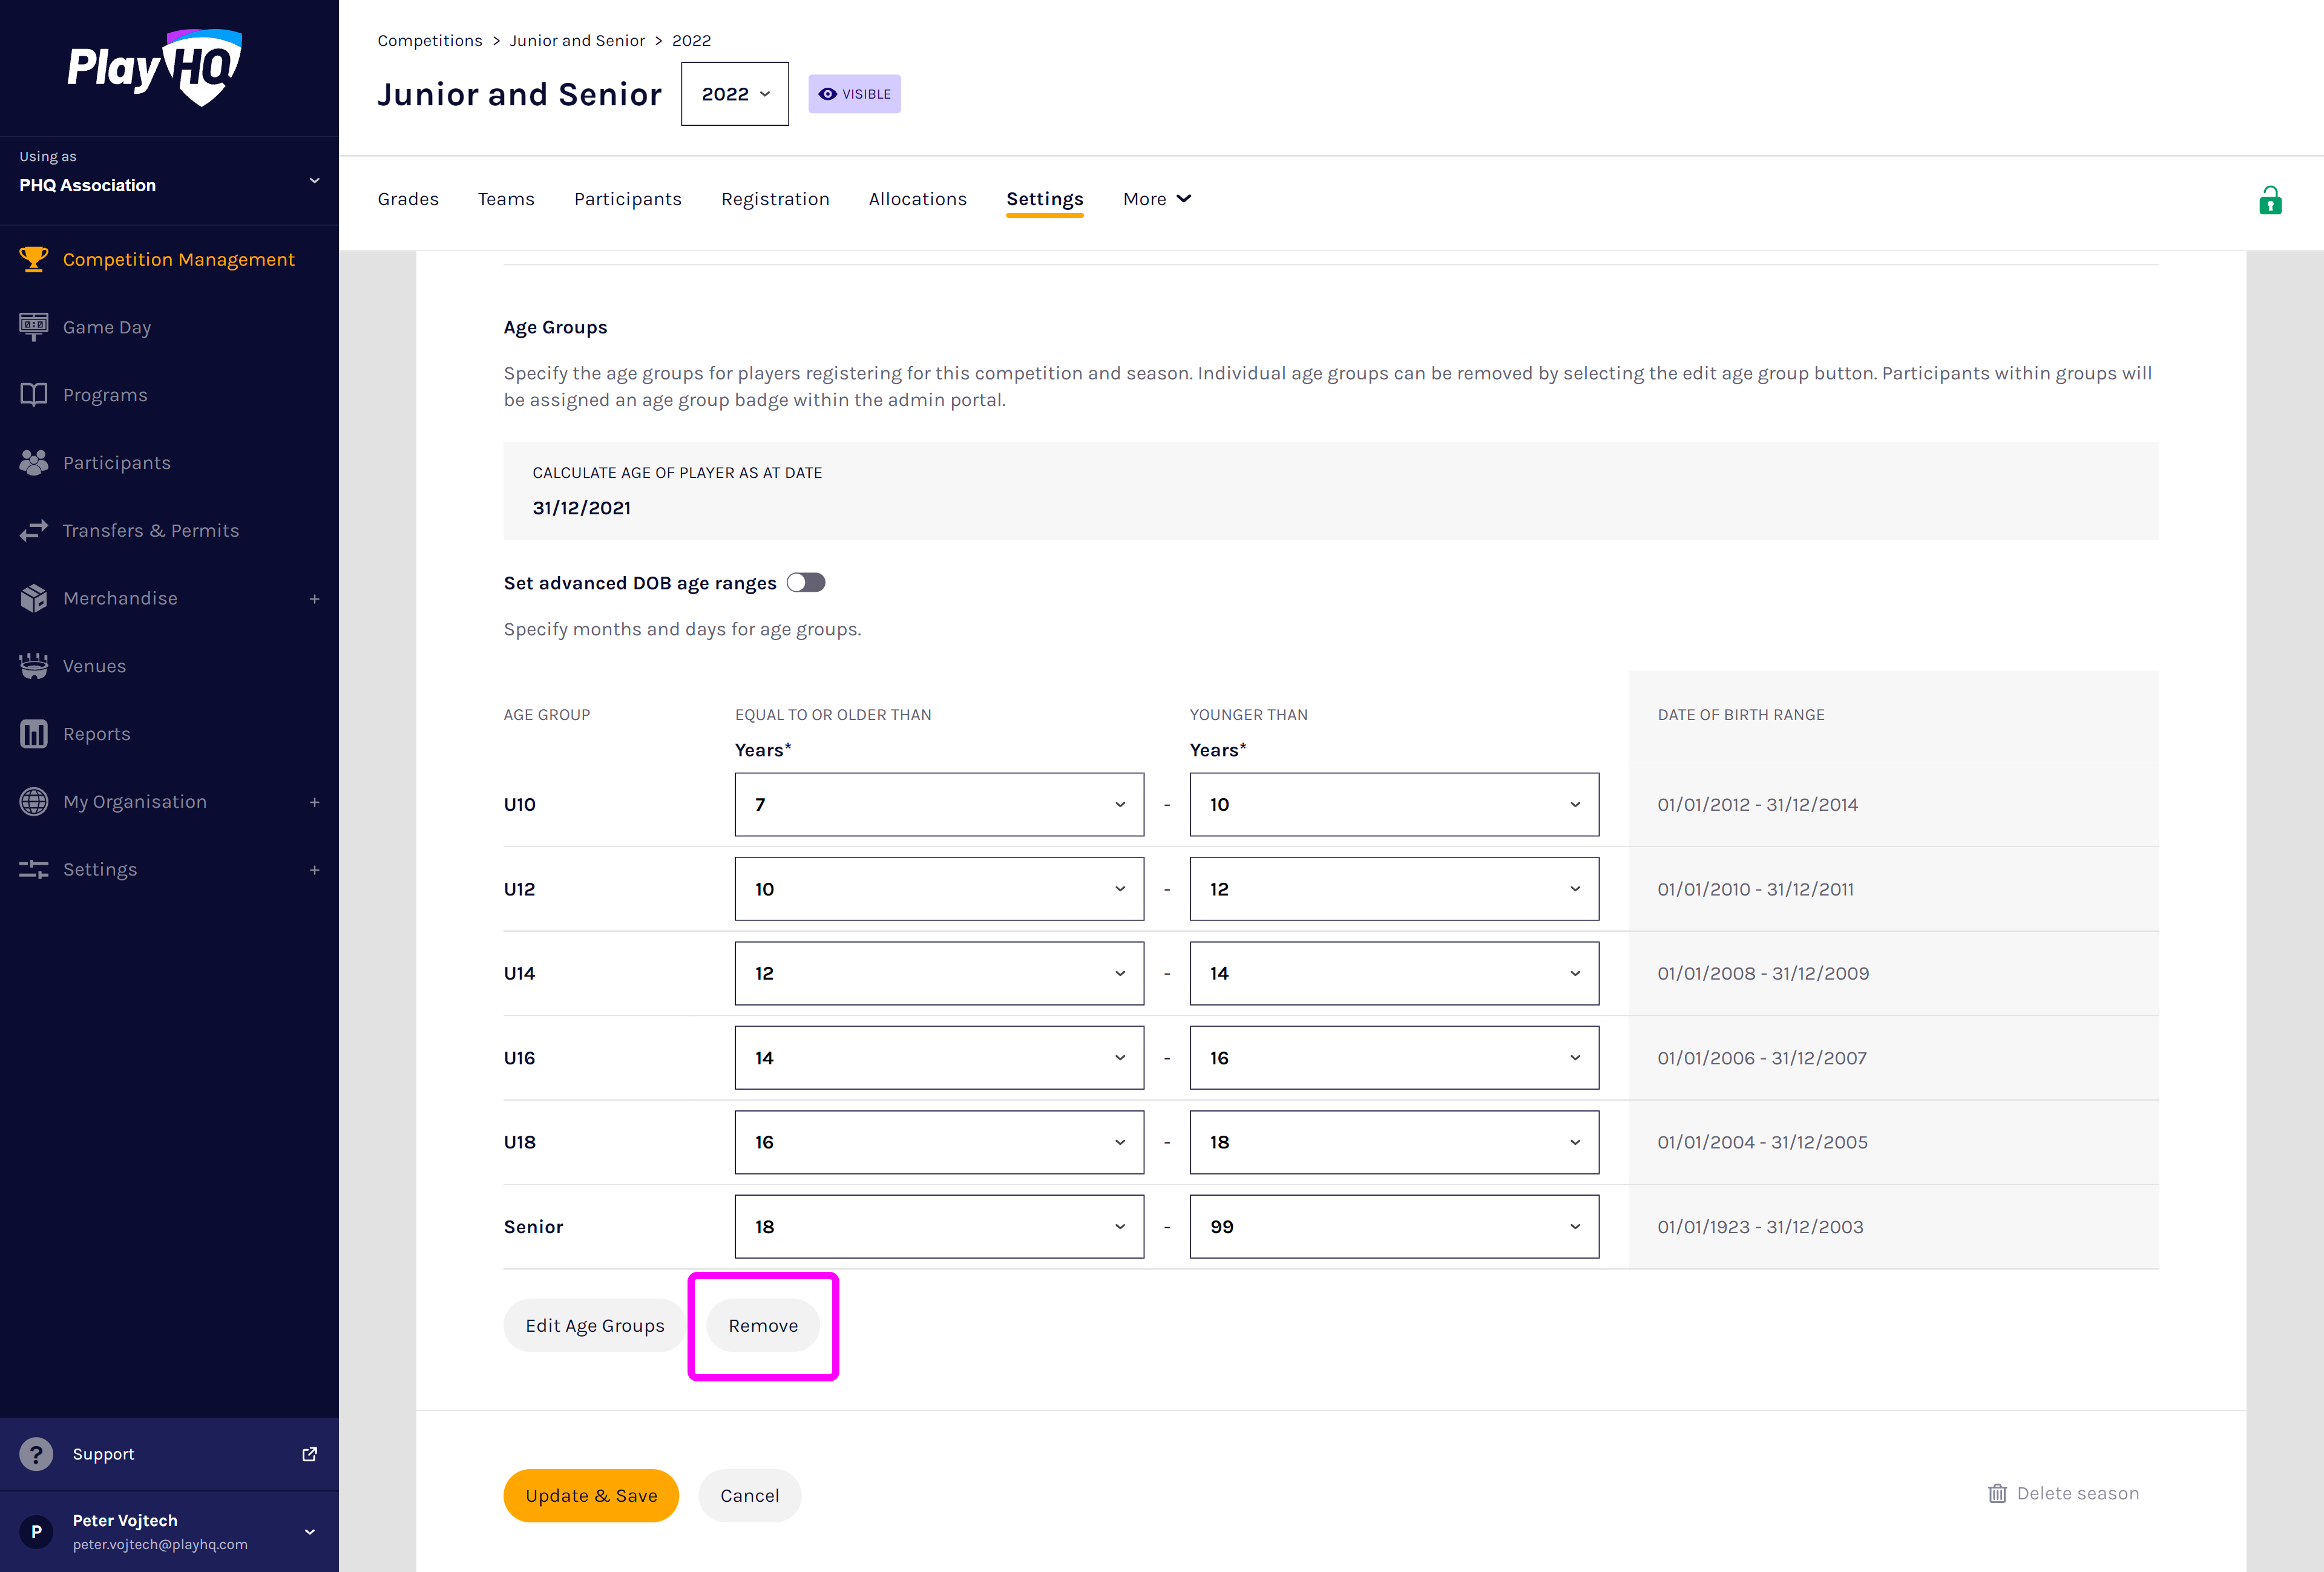Open the Grades tab
Screen dimensions: 2324x1572
pos(408,199)
